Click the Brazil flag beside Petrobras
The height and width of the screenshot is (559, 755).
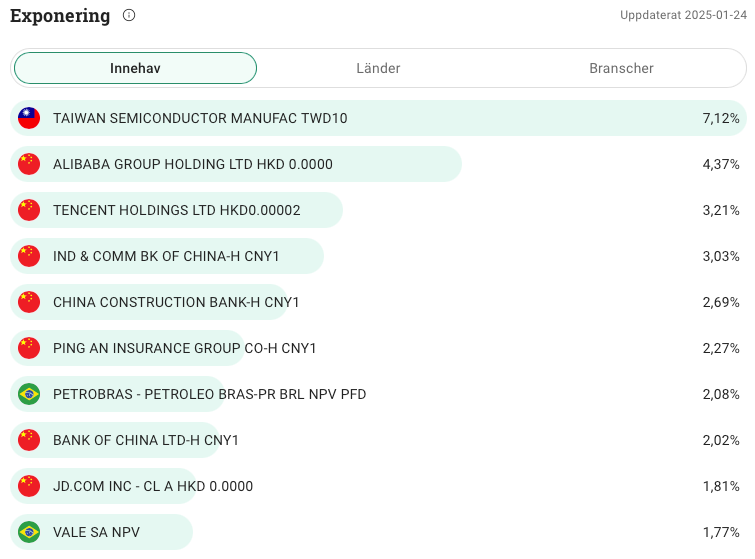29,394
